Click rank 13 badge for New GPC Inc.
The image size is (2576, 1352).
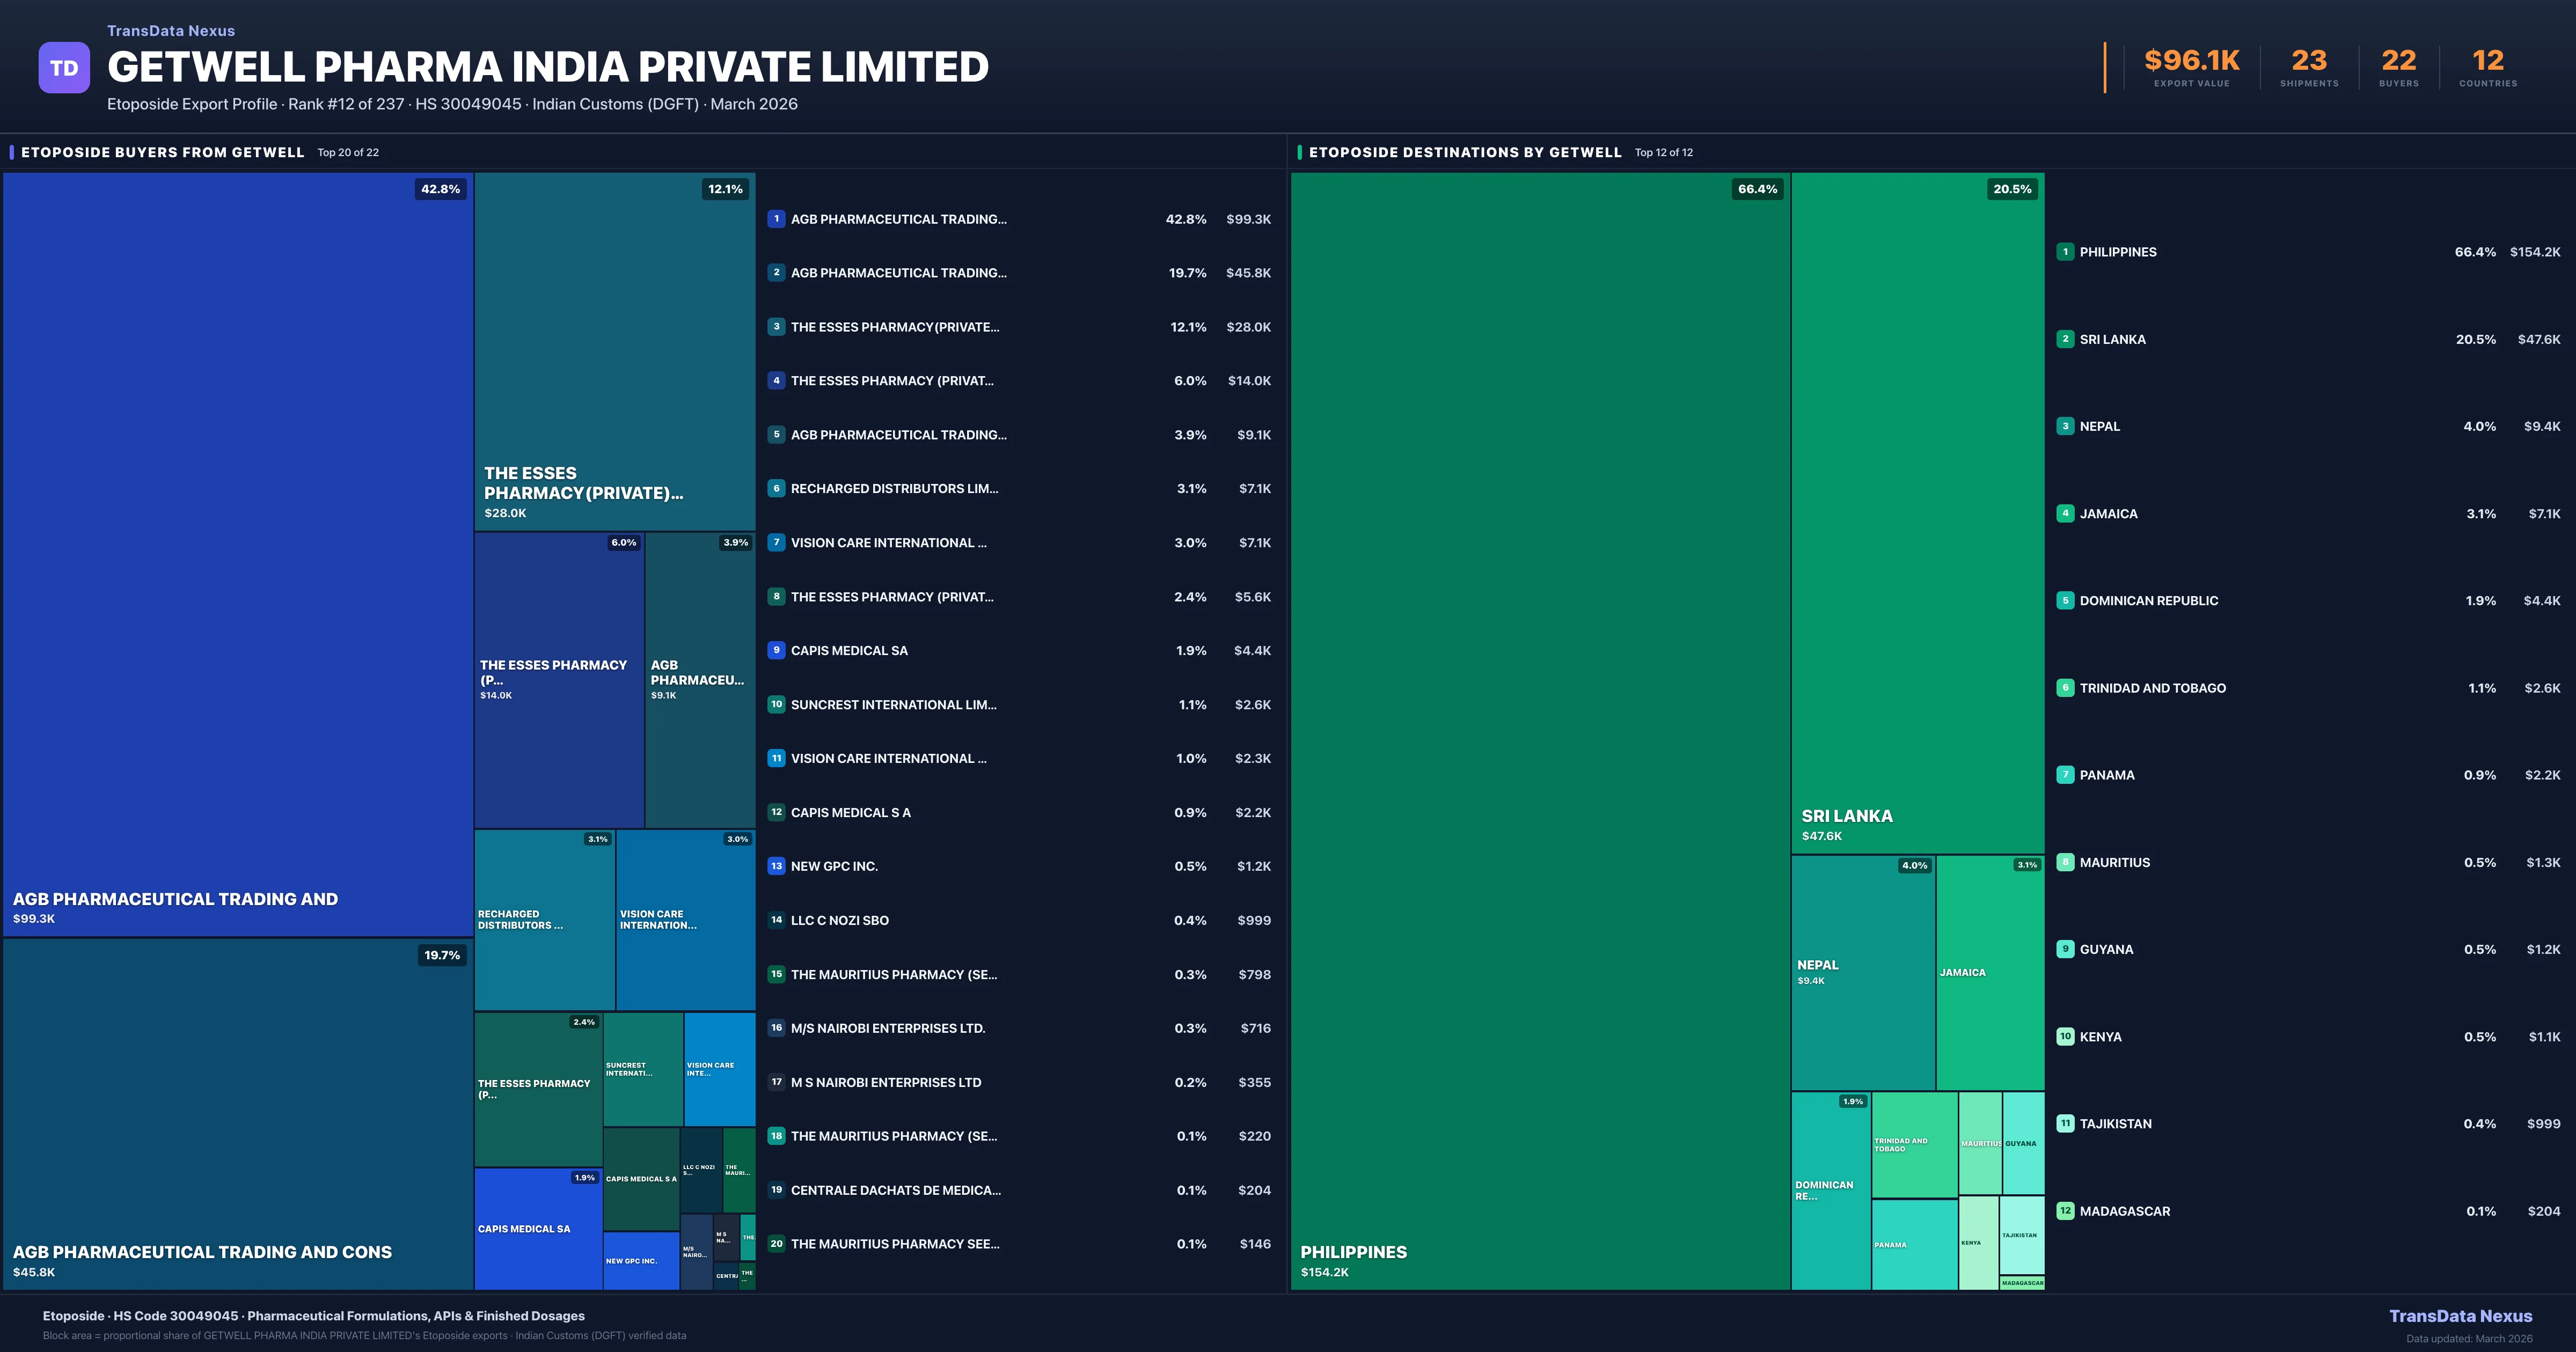pos(776,866)
